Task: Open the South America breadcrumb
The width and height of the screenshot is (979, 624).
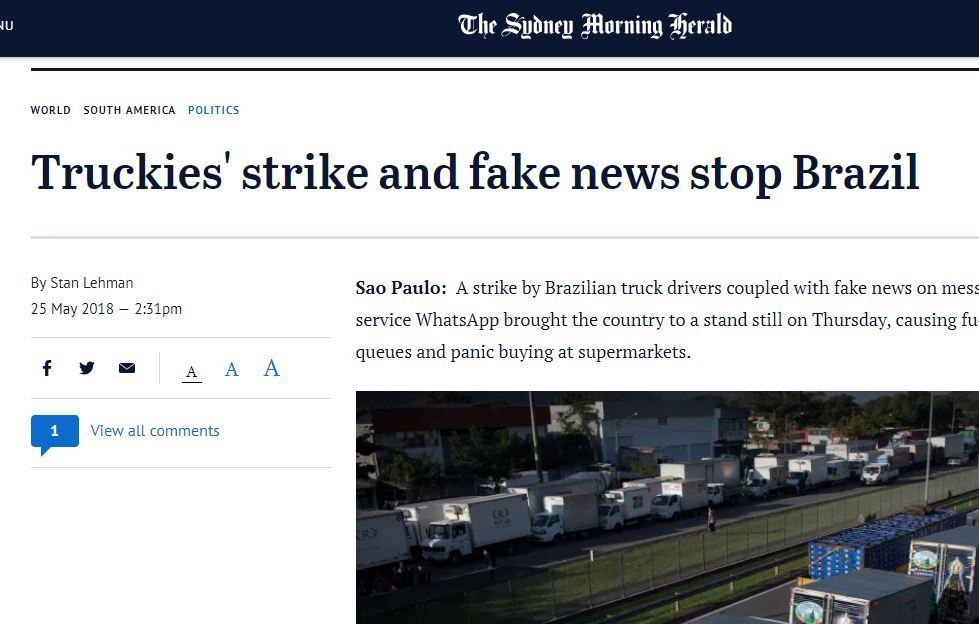Action: (x=129, y=110)
